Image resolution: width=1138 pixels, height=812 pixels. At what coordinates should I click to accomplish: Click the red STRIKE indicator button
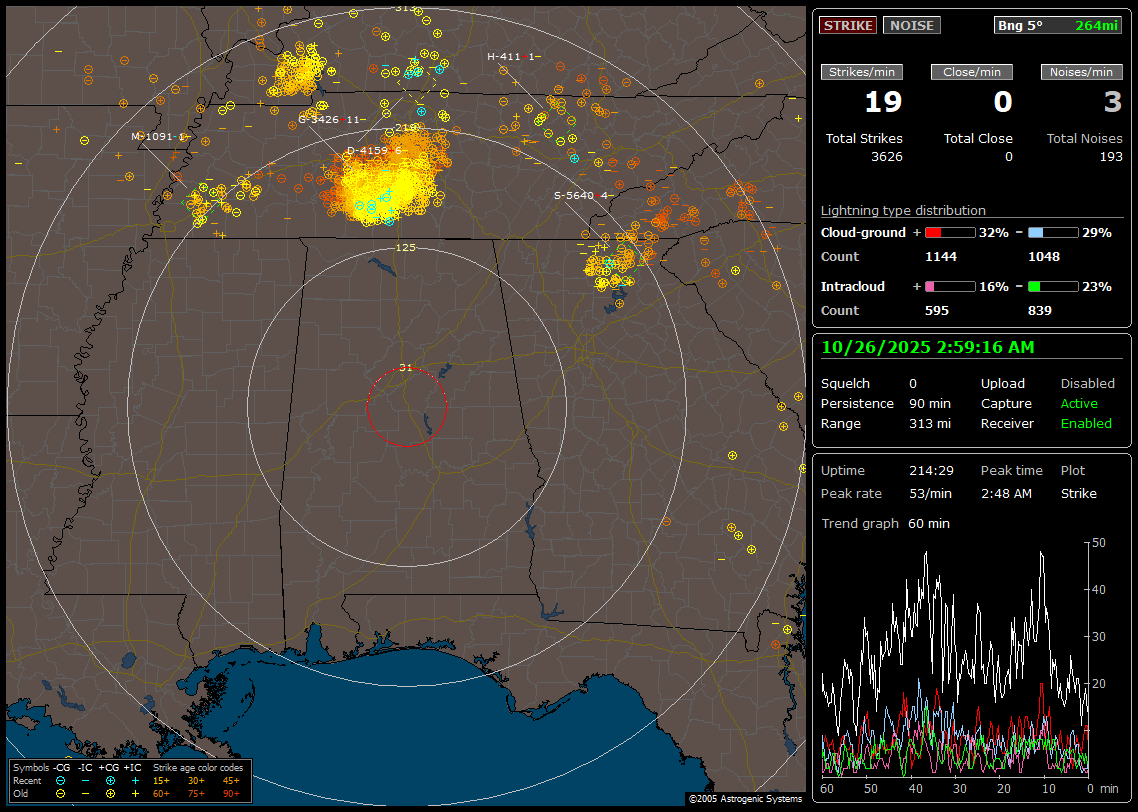848,26
